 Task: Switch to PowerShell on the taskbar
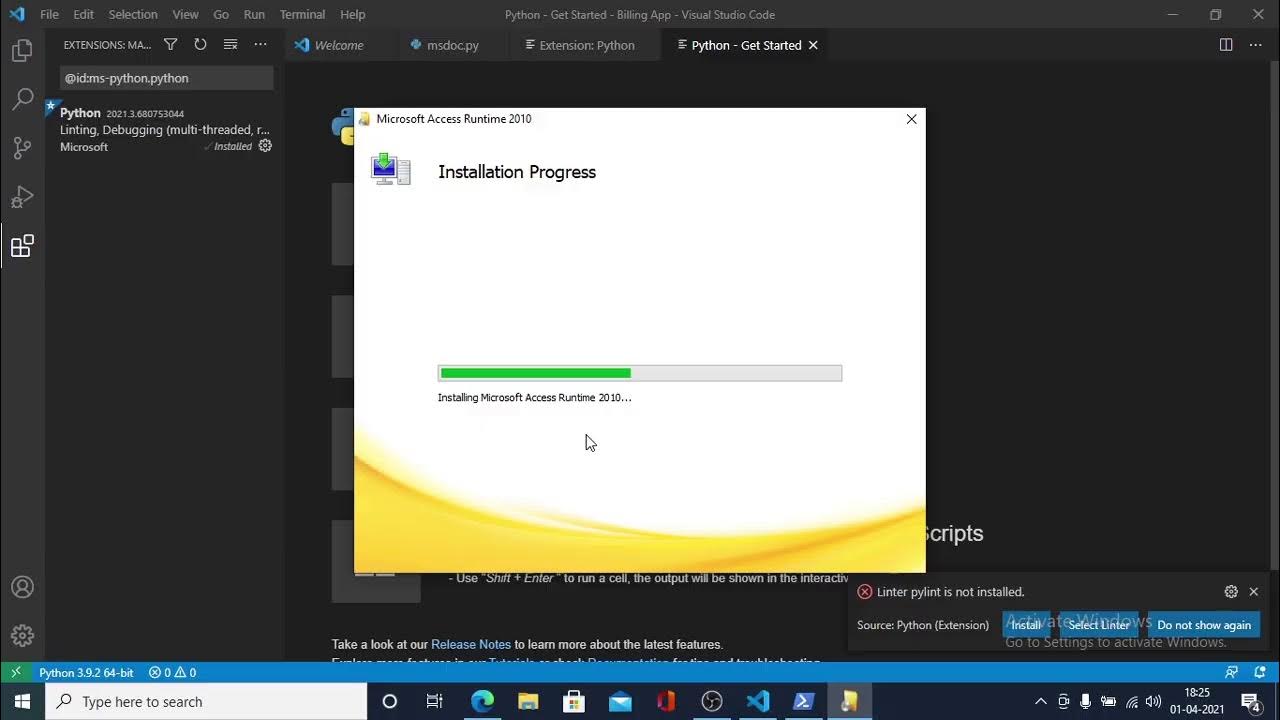[804, 701]
